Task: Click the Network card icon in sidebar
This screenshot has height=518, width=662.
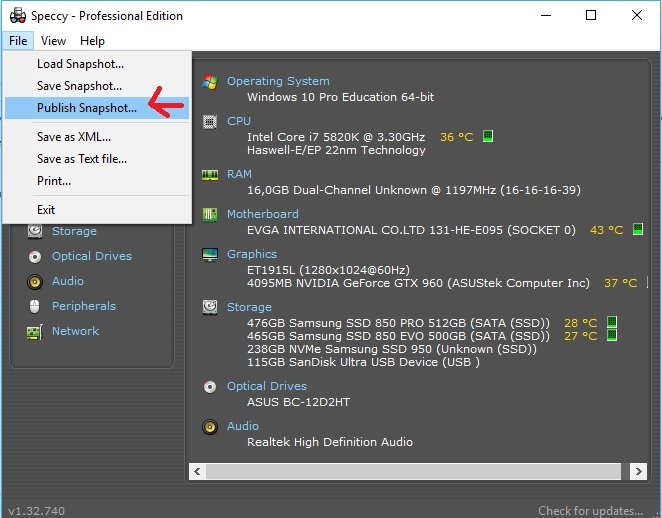Action: pyautogui.click(x=35, y=332)
